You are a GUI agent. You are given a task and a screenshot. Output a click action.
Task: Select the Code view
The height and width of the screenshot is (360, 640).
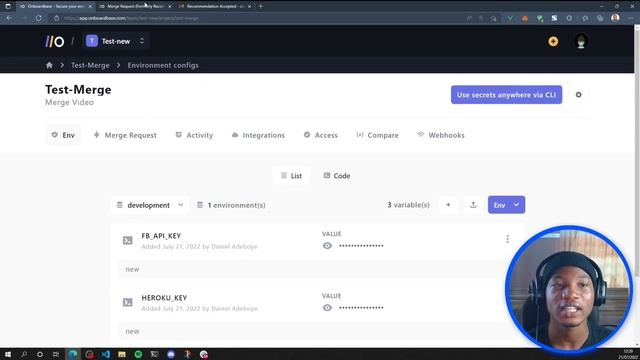(x=337, y=176)
